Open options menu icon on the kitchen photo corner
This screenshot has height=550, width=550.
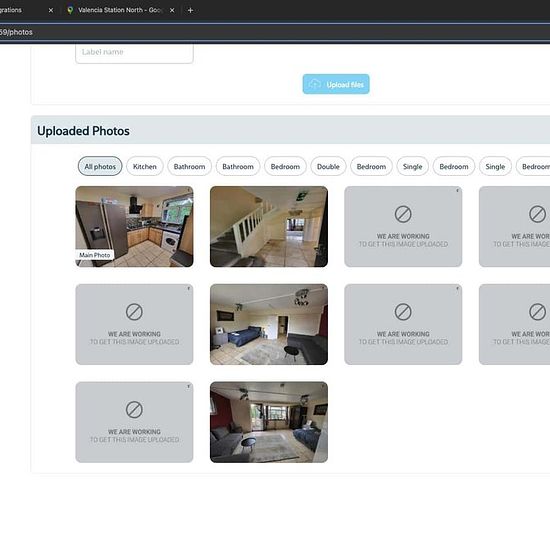coord(189,190)
